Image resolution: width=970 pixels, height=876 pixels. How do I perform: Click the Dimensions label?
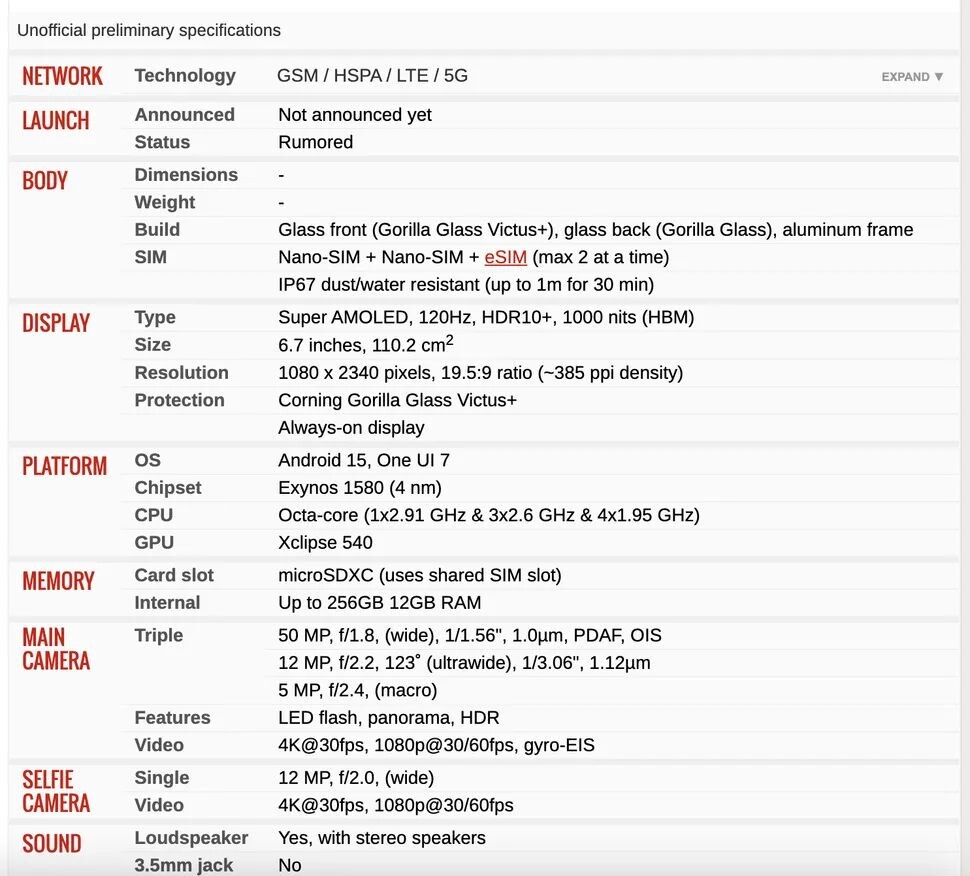pos(186,175)
